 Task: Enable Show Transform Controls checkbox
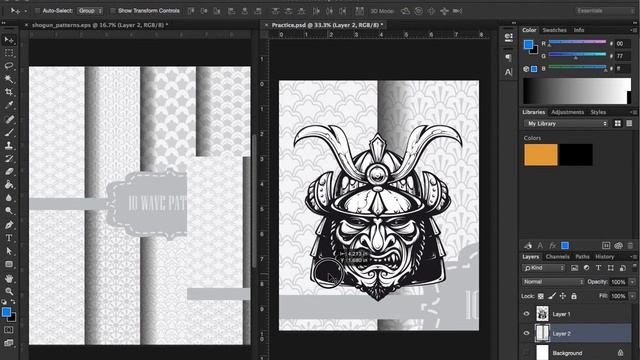tap(113, 11)
